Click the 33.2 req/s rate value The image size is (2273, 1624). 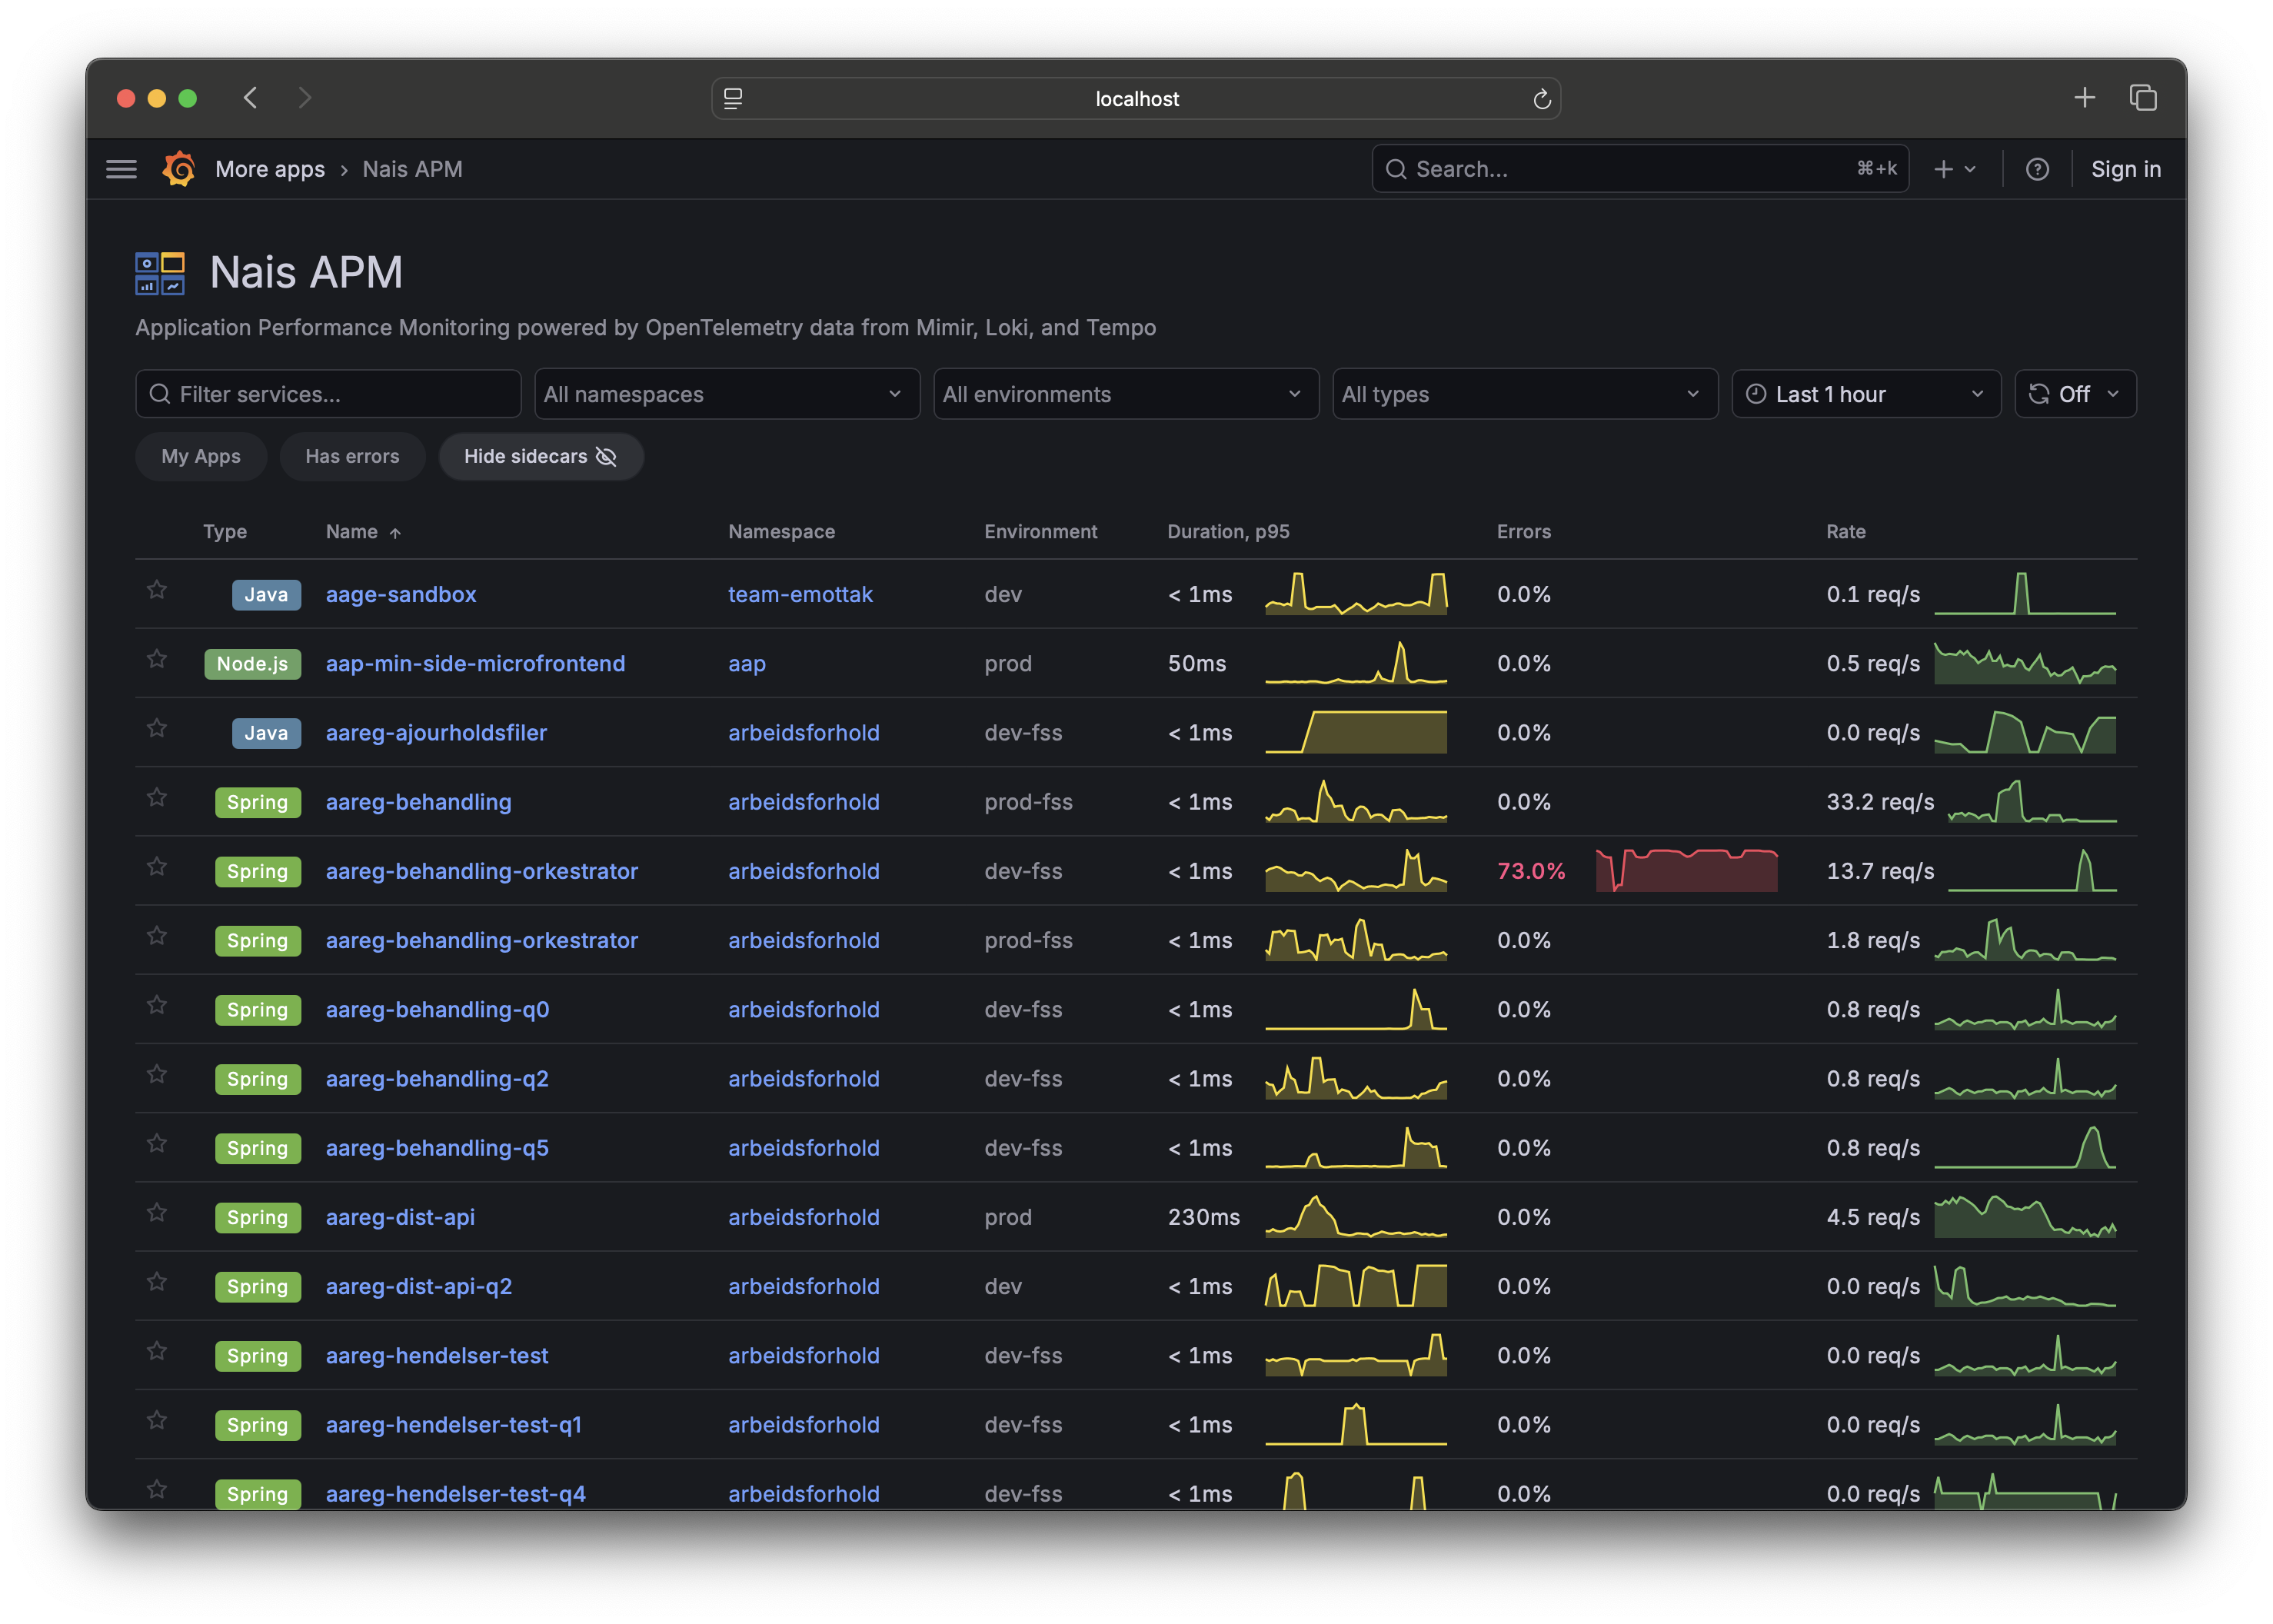coord(1880,802)
